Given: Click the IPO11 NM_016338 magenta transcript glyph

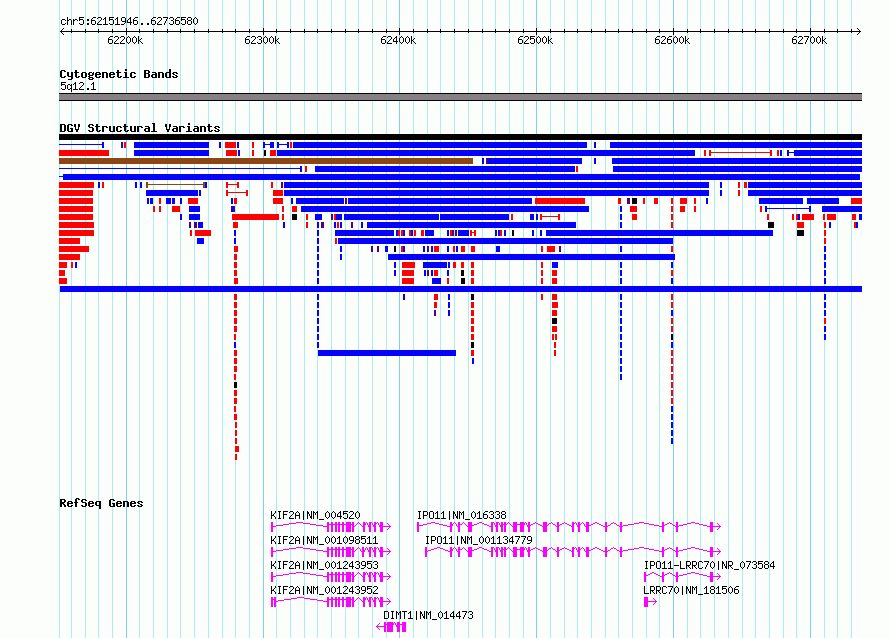Looking at the screenshot, I should 569,527.
